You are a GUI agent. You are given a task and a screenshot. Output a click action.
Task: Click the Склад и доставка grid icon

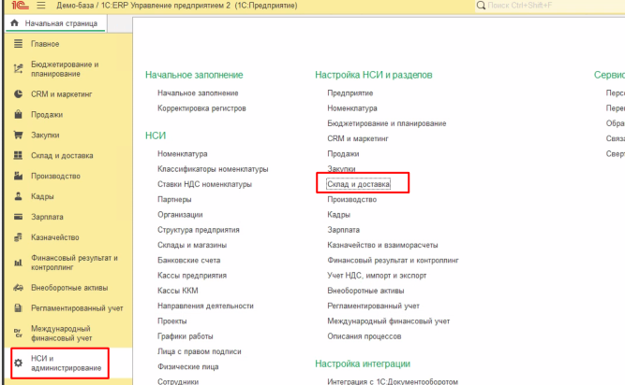coord(18,155)
